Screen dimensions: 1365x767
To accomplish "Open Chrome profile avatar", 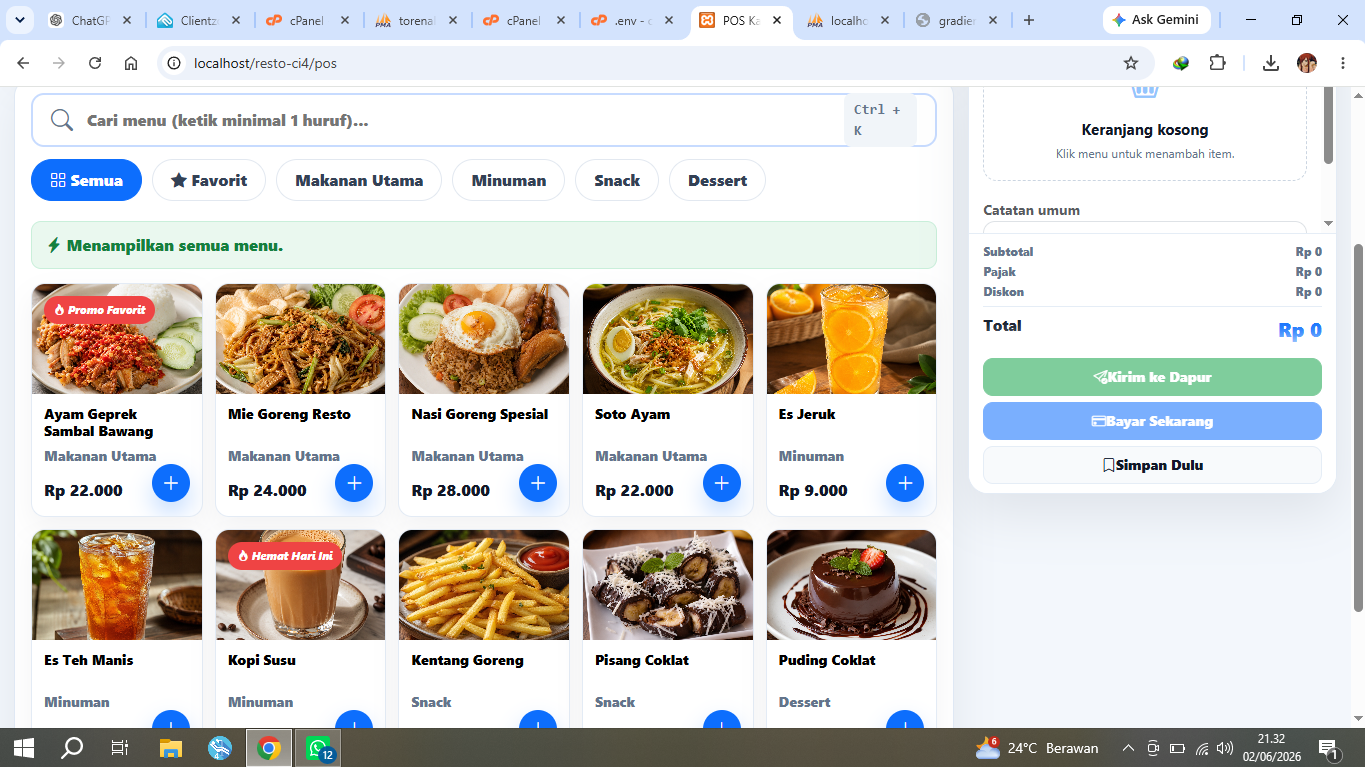I will pyautogui.click(x=1307, y=63).
